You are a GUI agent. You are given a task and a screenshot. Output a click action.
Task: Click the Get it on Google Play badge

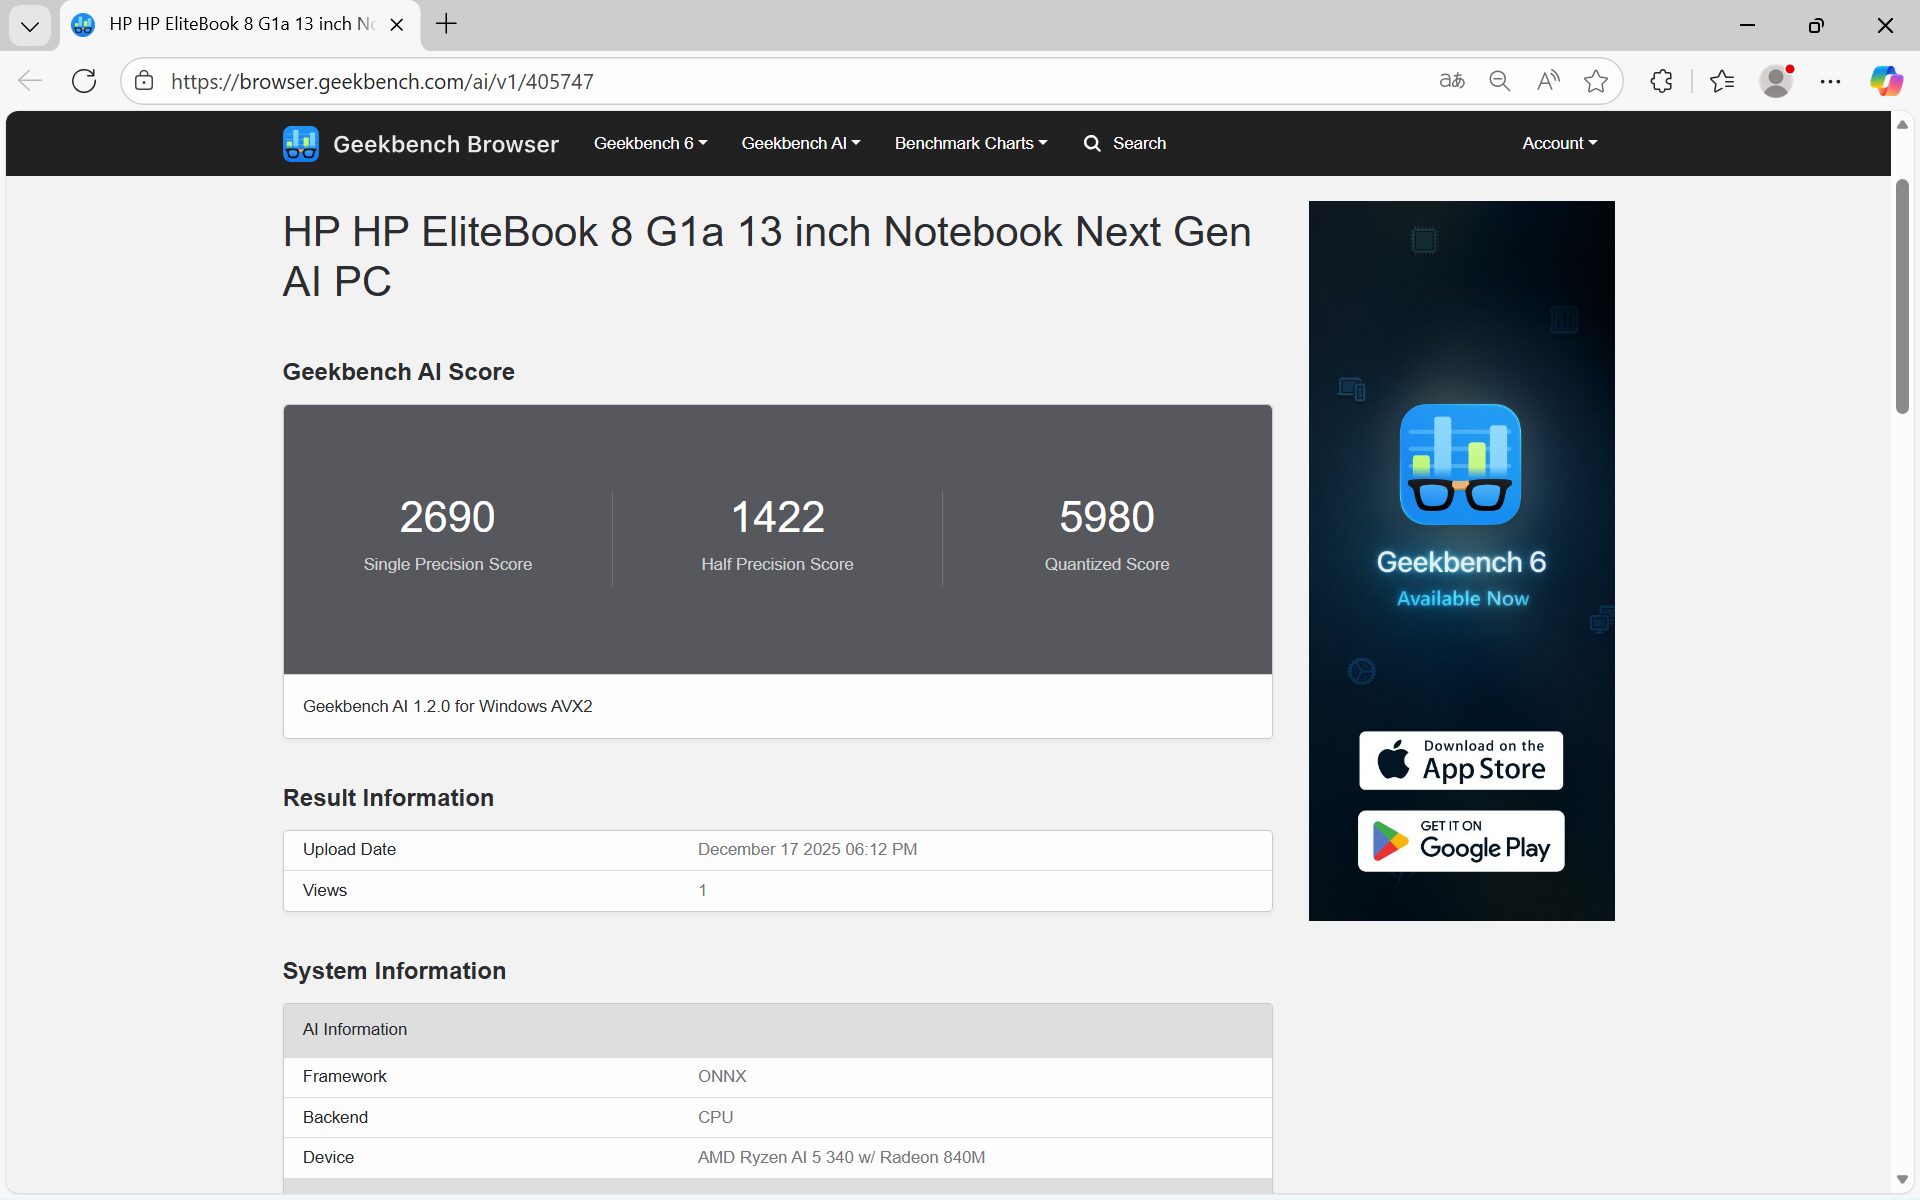click(x=1459, y=841)
